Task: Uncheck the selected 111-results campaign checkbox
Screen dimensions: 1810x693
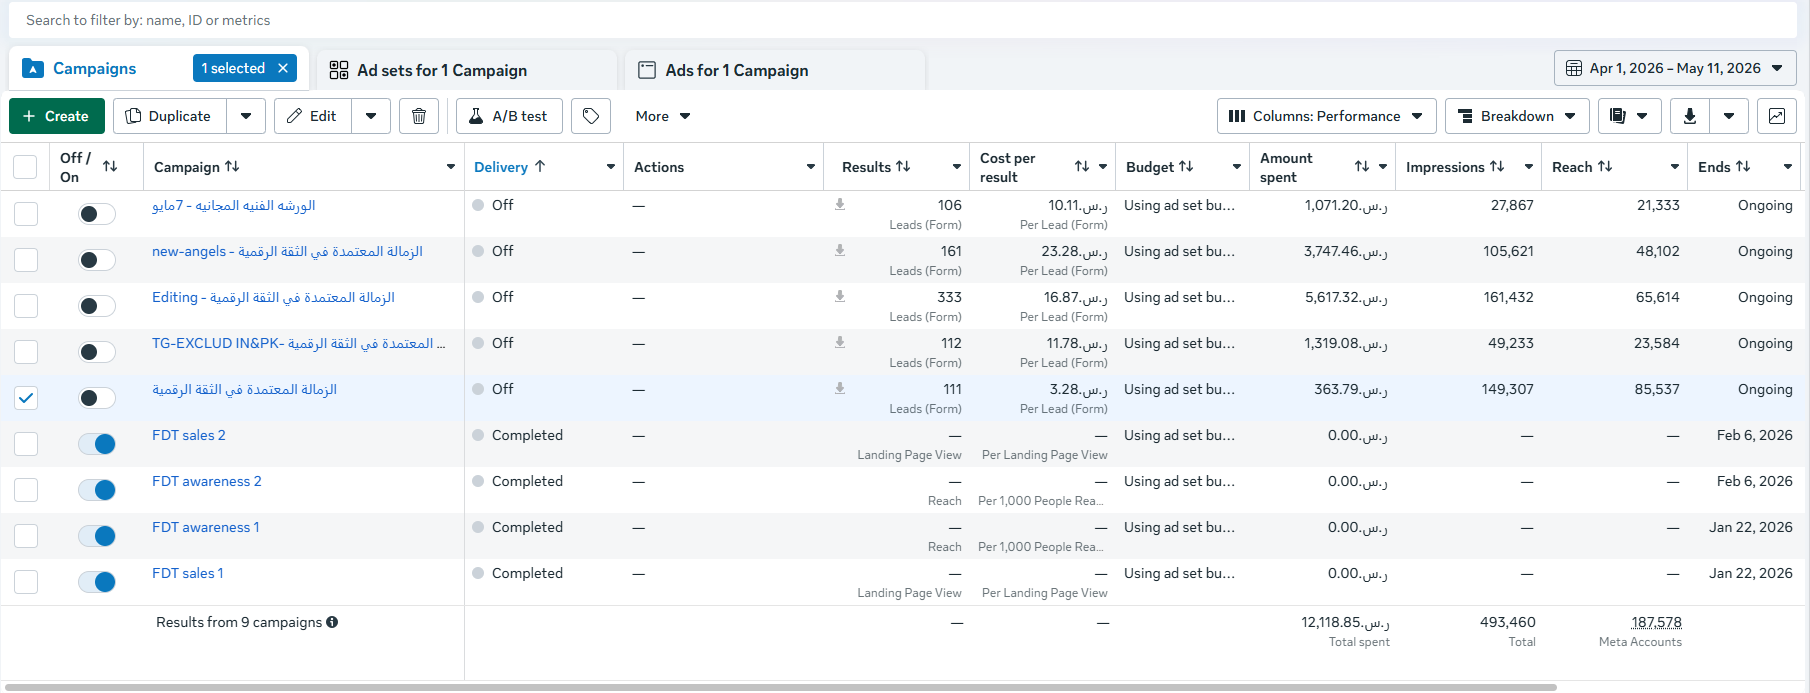Action: coord(26,398)
